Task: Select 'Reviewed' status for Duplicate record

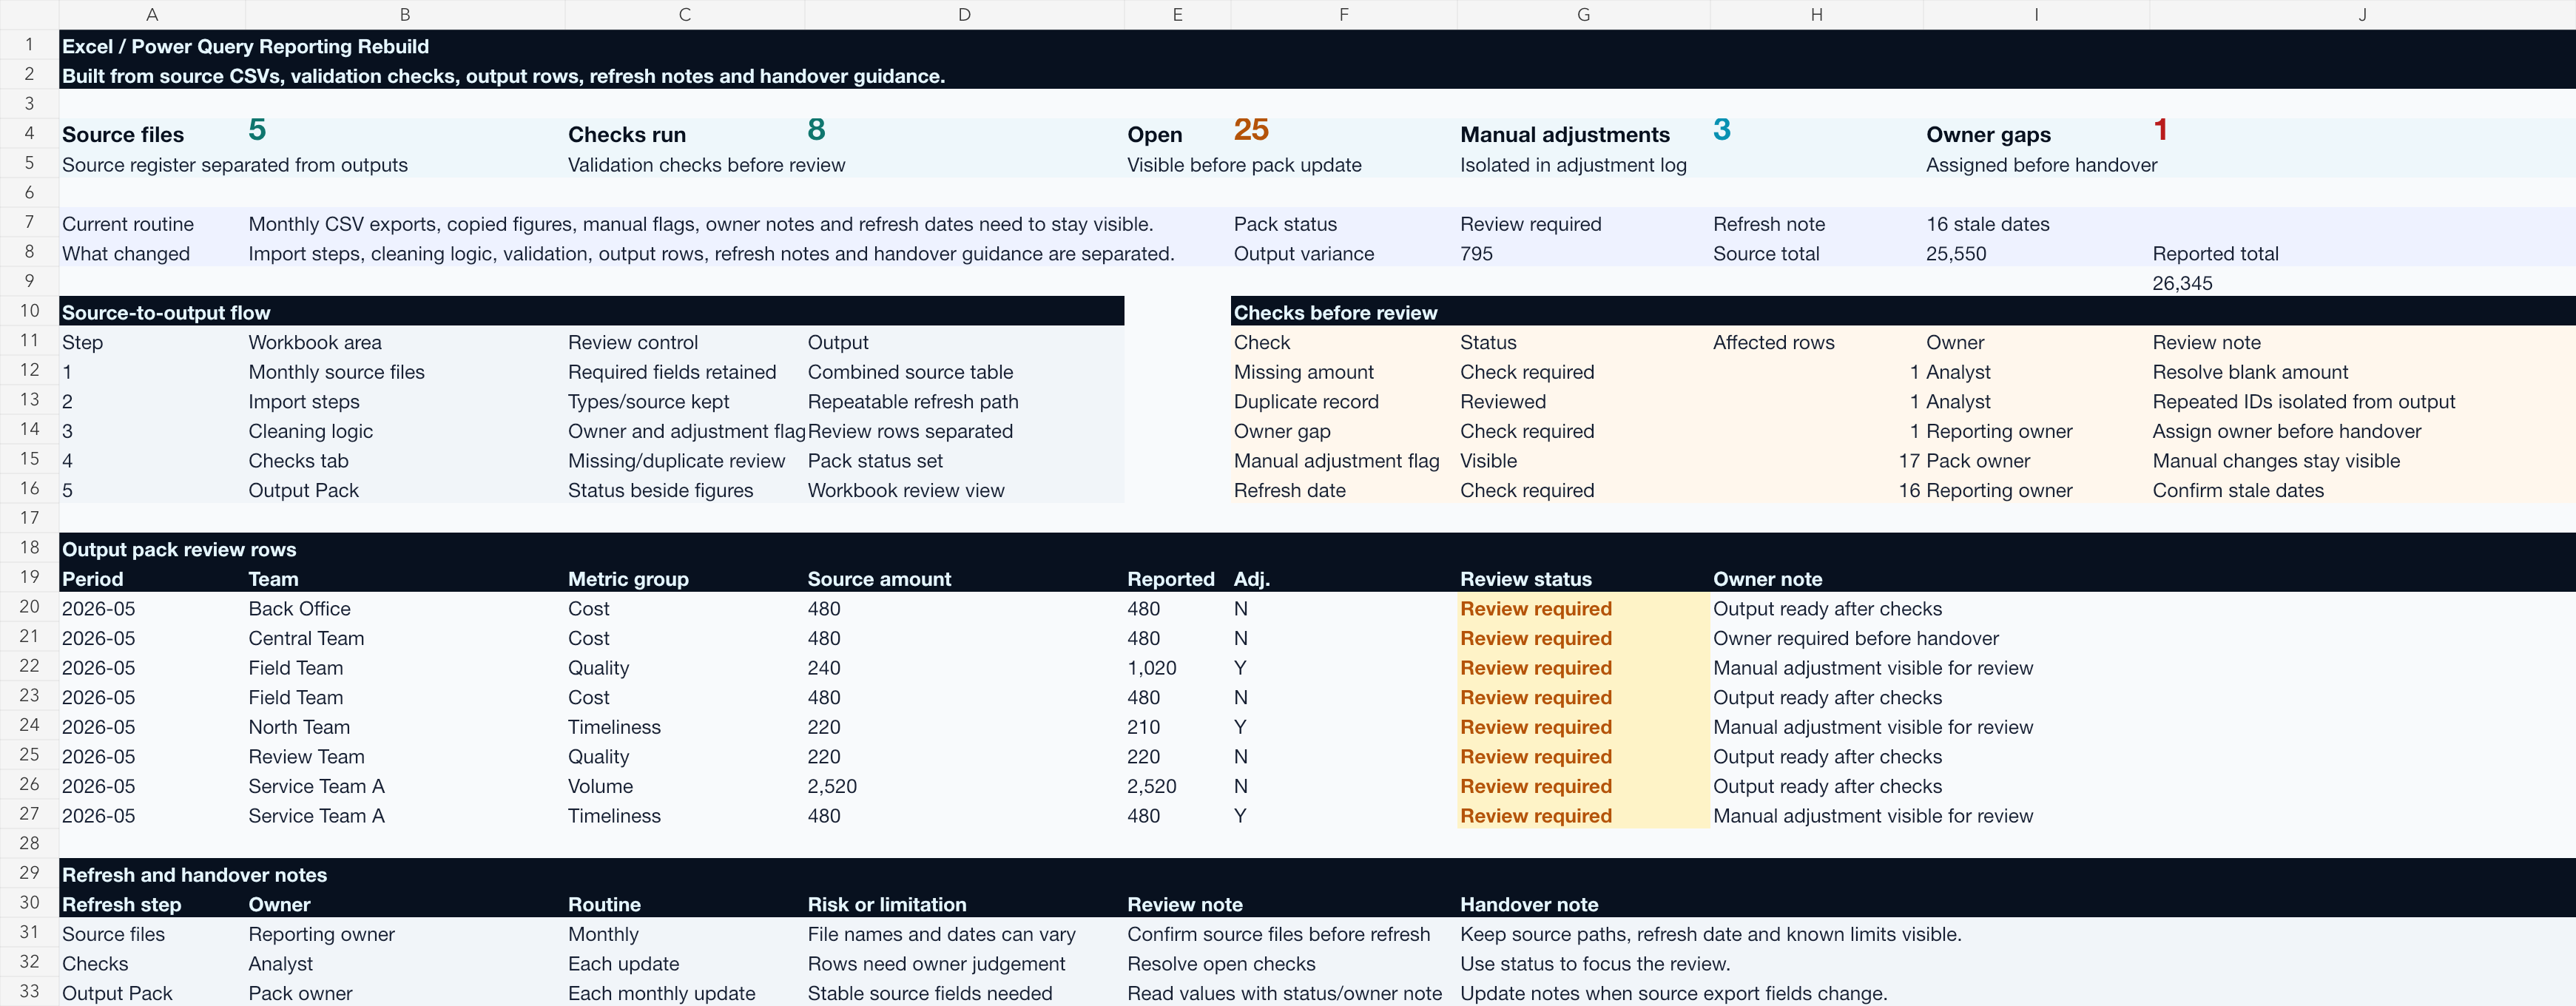Action: (1502, 402)
